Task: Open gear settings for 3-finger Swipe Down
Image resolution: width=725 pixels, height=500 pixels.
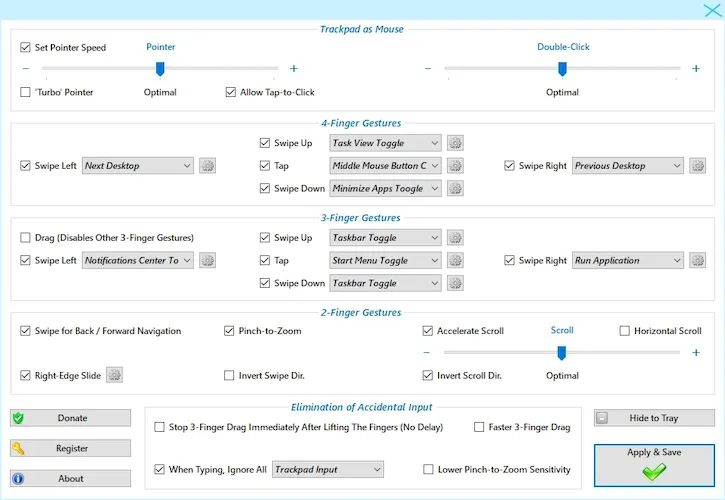Action: pyautogui.click(x=455, y=283)
